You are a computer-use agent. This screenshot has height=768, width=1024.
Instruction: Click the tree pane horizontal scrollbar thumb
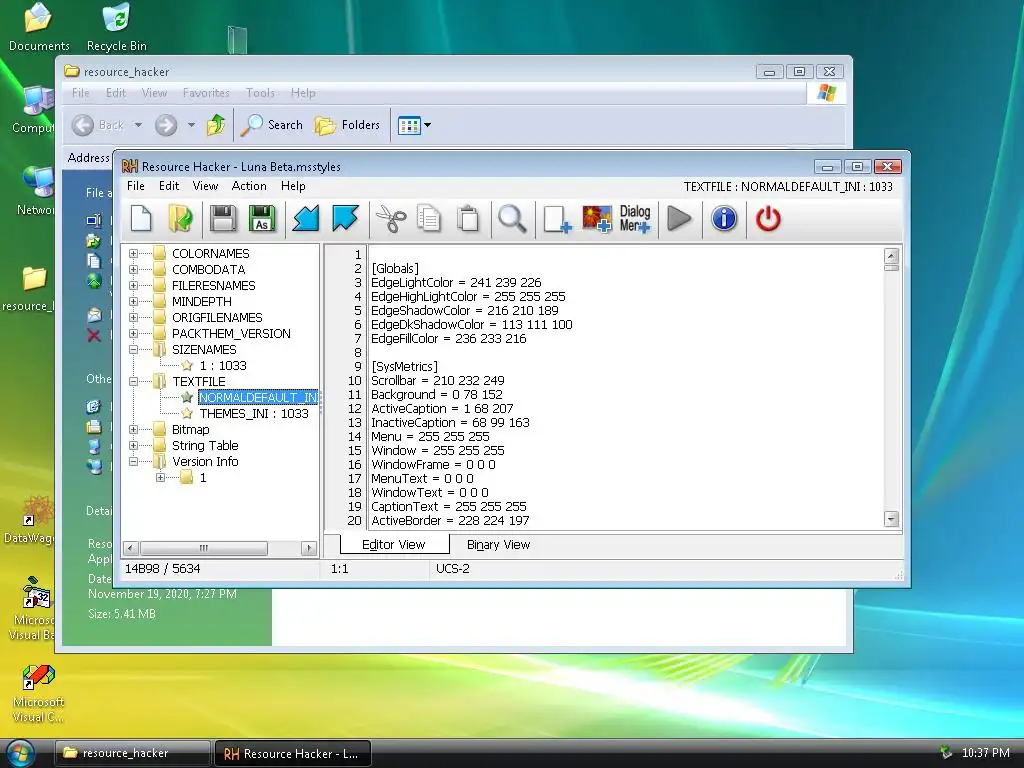tap(203, 548)
